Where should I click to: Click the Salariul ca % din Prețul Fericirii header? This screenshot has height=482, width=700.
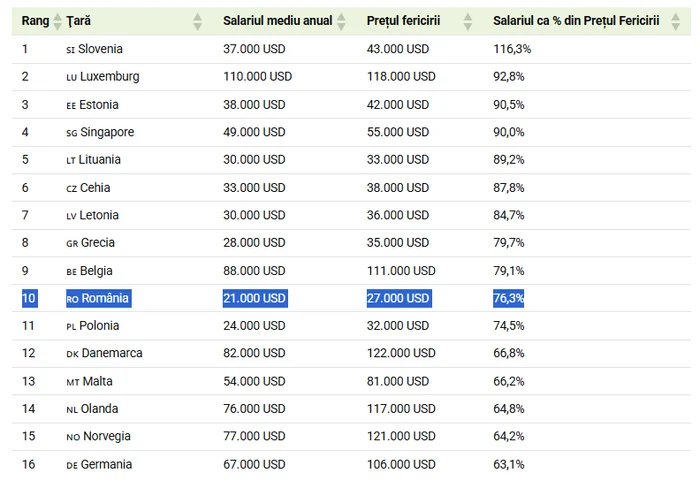coord(576,21)
